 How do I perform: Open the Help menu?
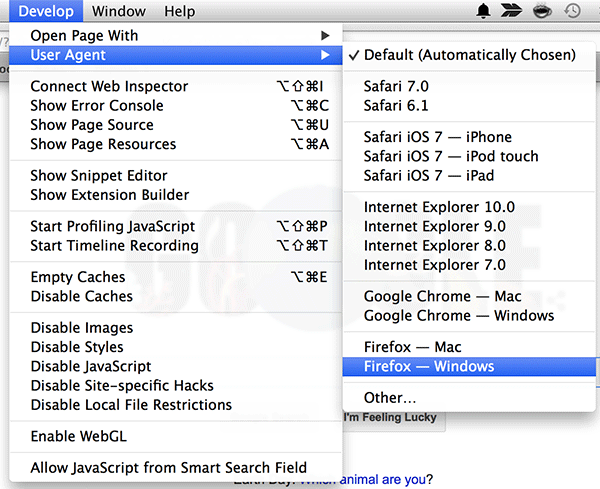click(x=180, y=12)
